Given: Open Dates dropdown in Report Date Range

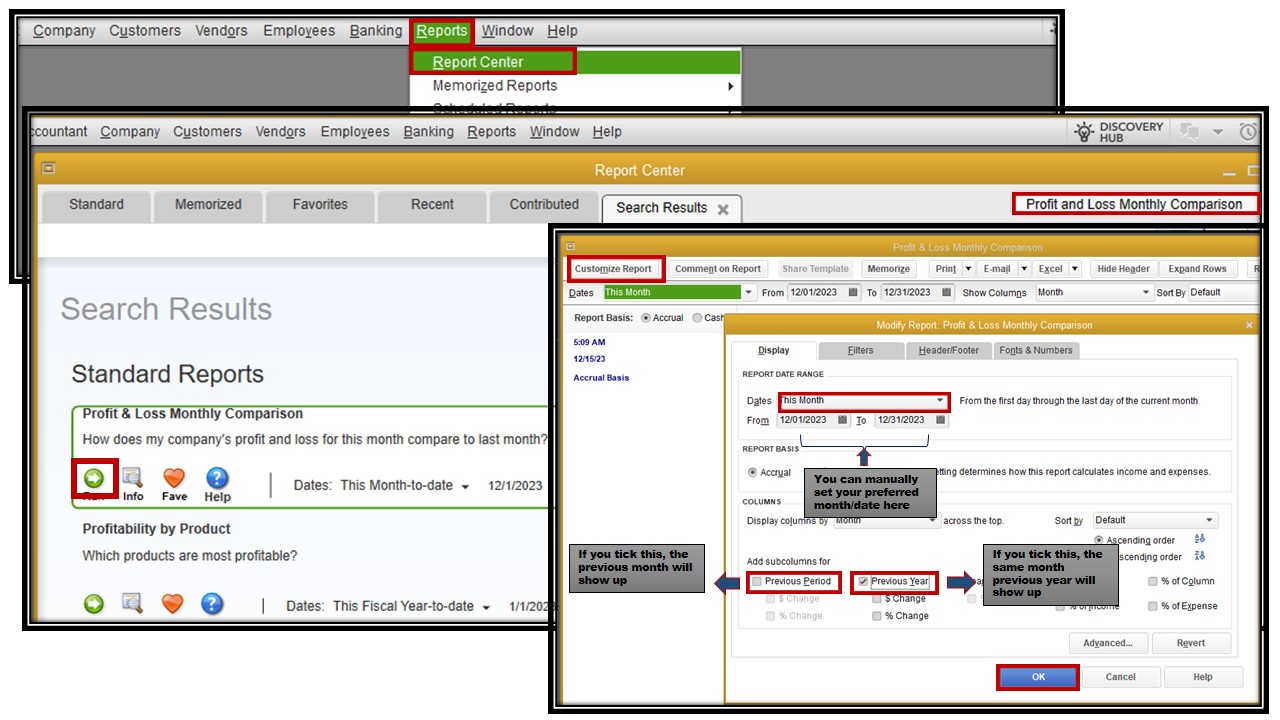Looking at the screenshot, I should [940, 401].
